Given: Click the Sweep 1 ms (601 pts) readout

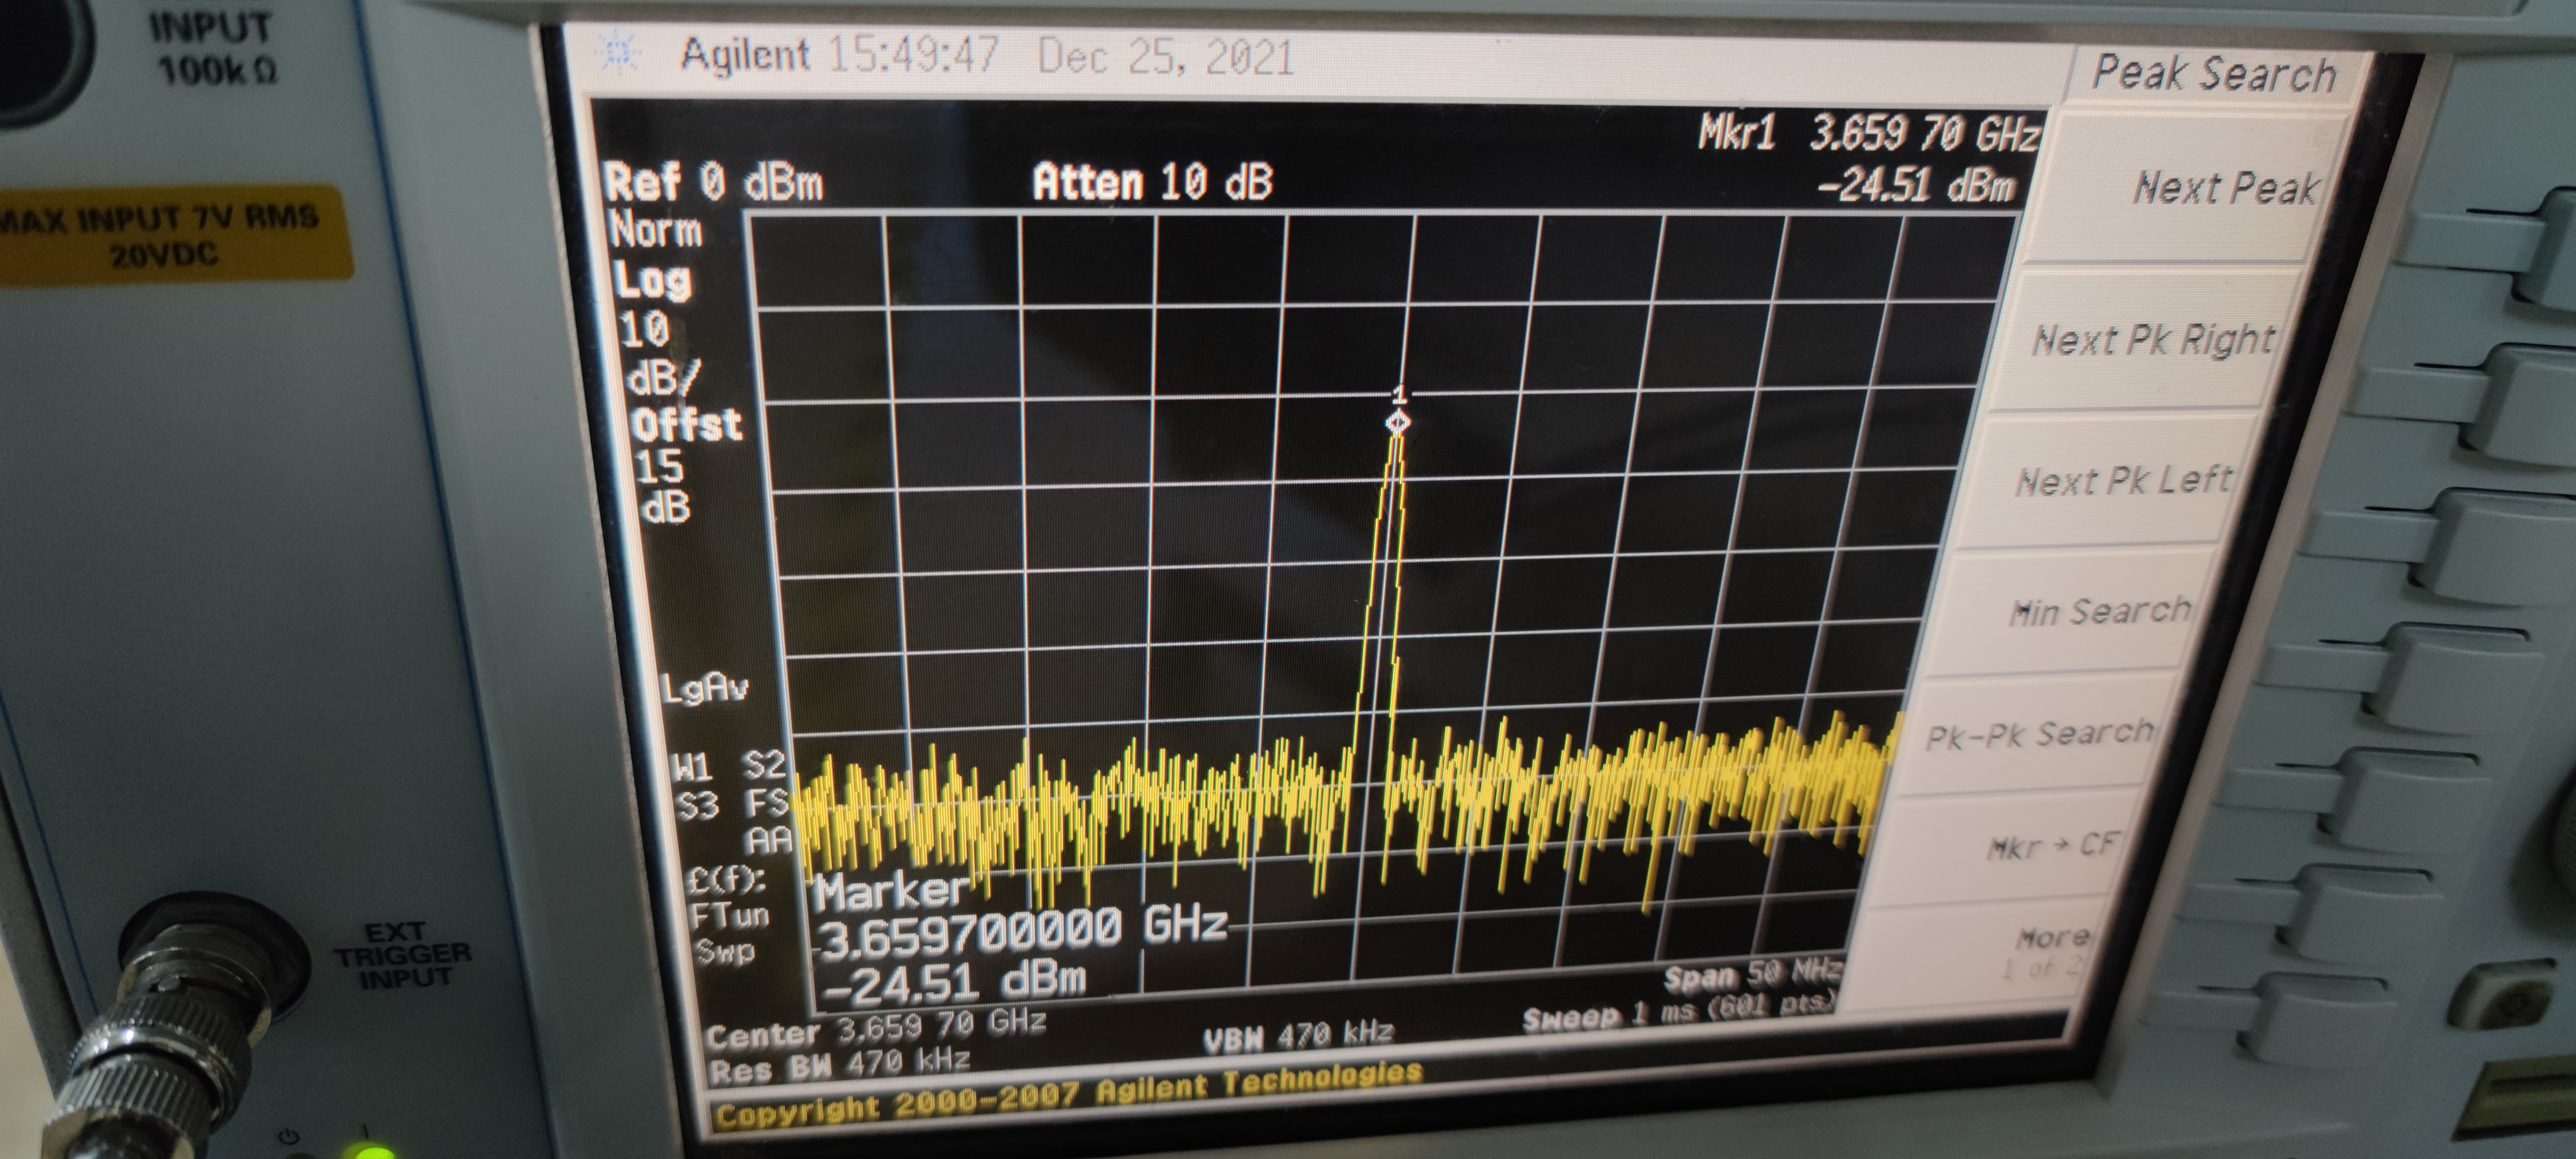Looking at the screenshot, I should (1680, 1010).
